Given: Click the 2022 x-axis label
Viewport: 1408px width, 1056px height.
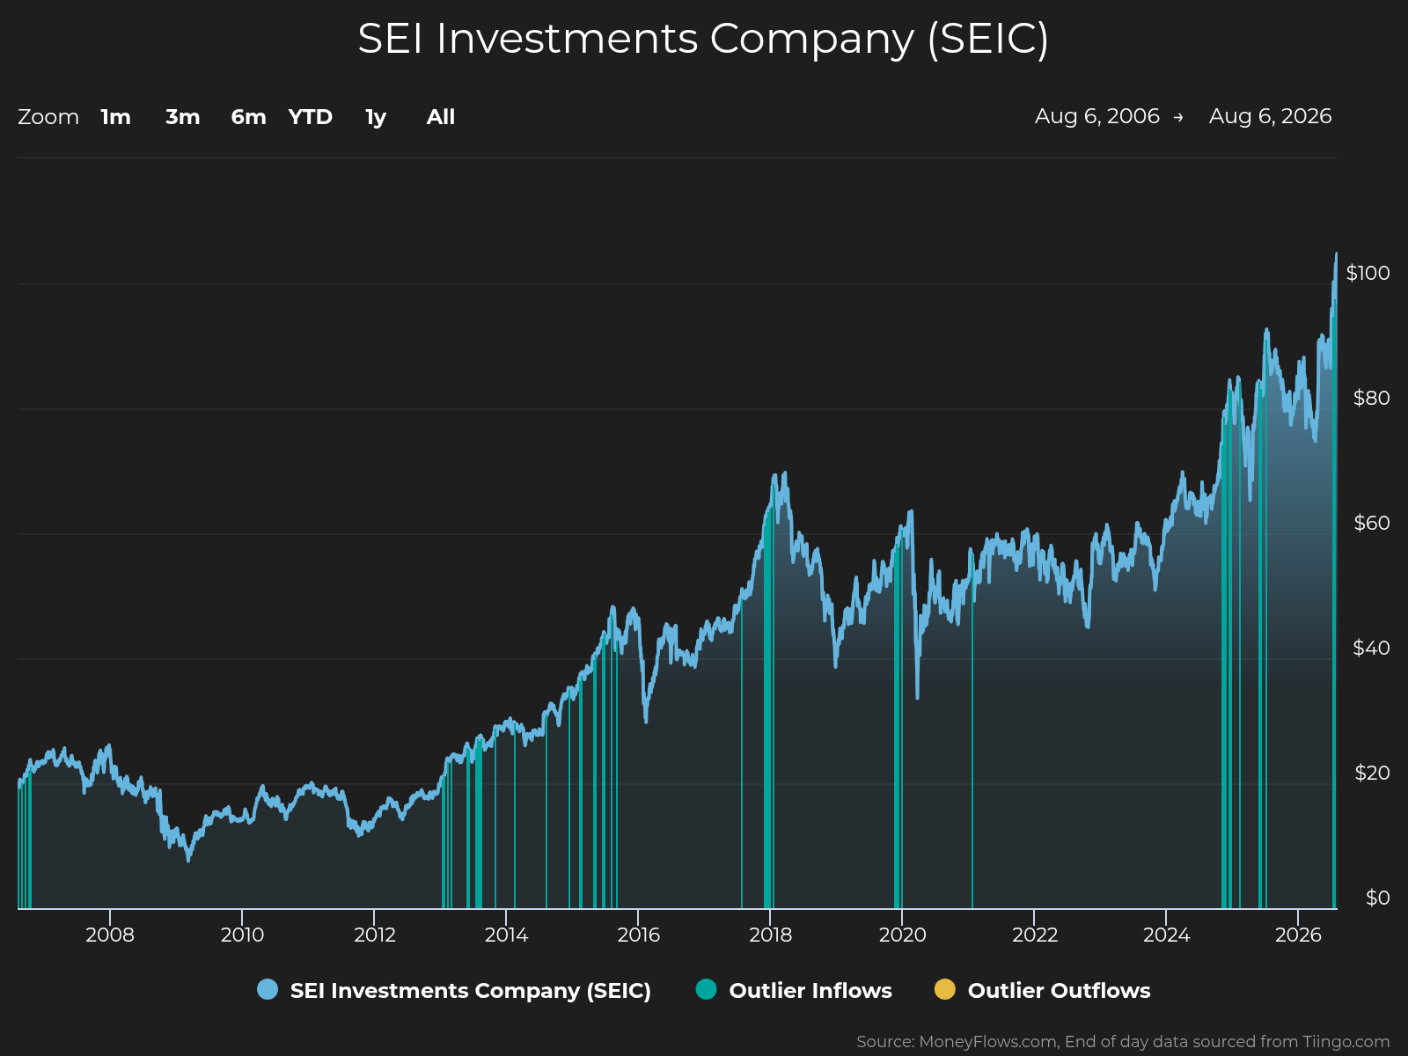Looking at the screenshot, I should (1034, 935).
